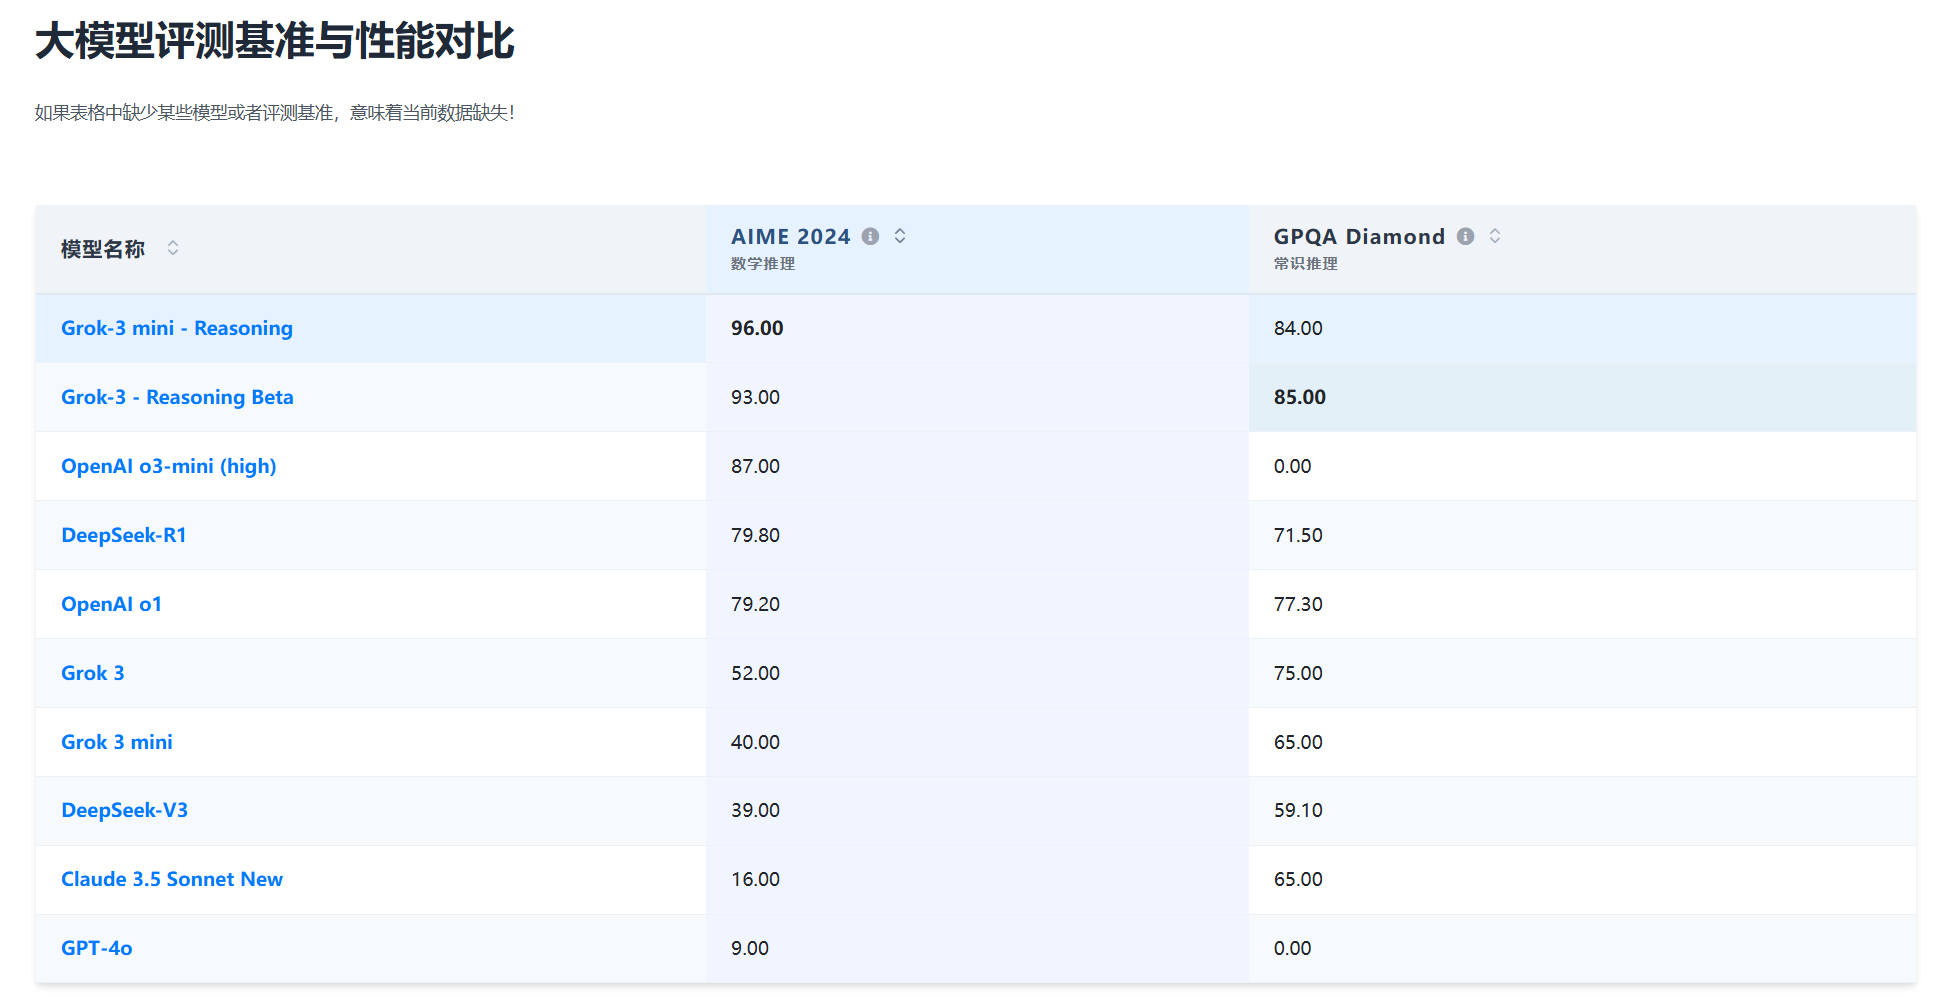Image resolution: width=1945 pixels, height=996 pixels.
Task: Select the 0.00 GPQA cell for GPT-4o
Action: click(x=1582, y=948)
